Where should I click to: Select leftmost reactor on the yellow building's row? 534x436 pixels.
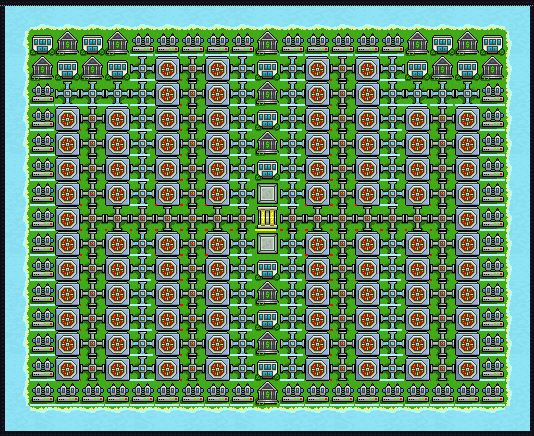click(x=67, y=219)
